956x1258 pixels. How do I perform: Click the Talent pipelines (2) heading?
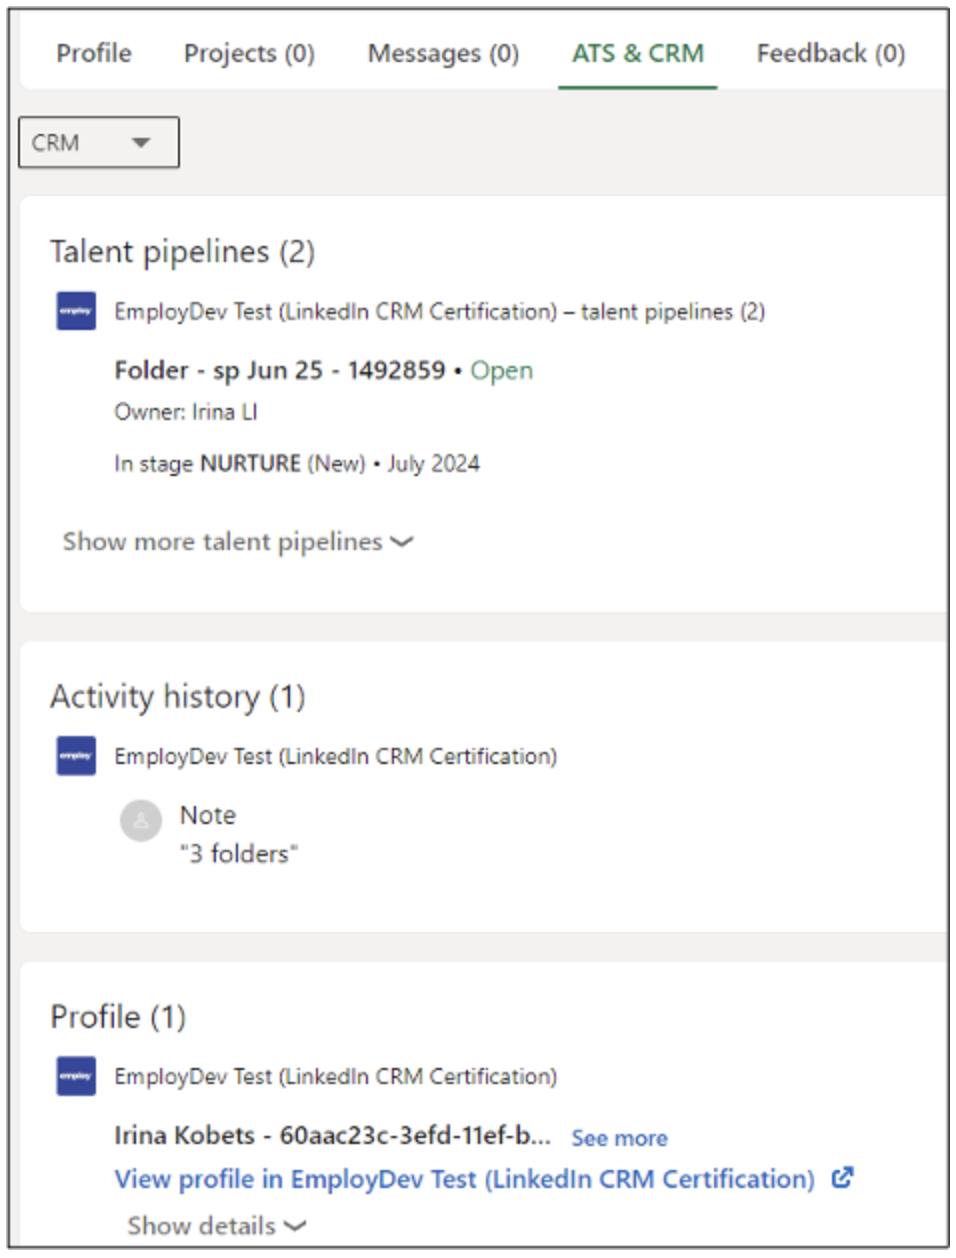tap(182, 252)
